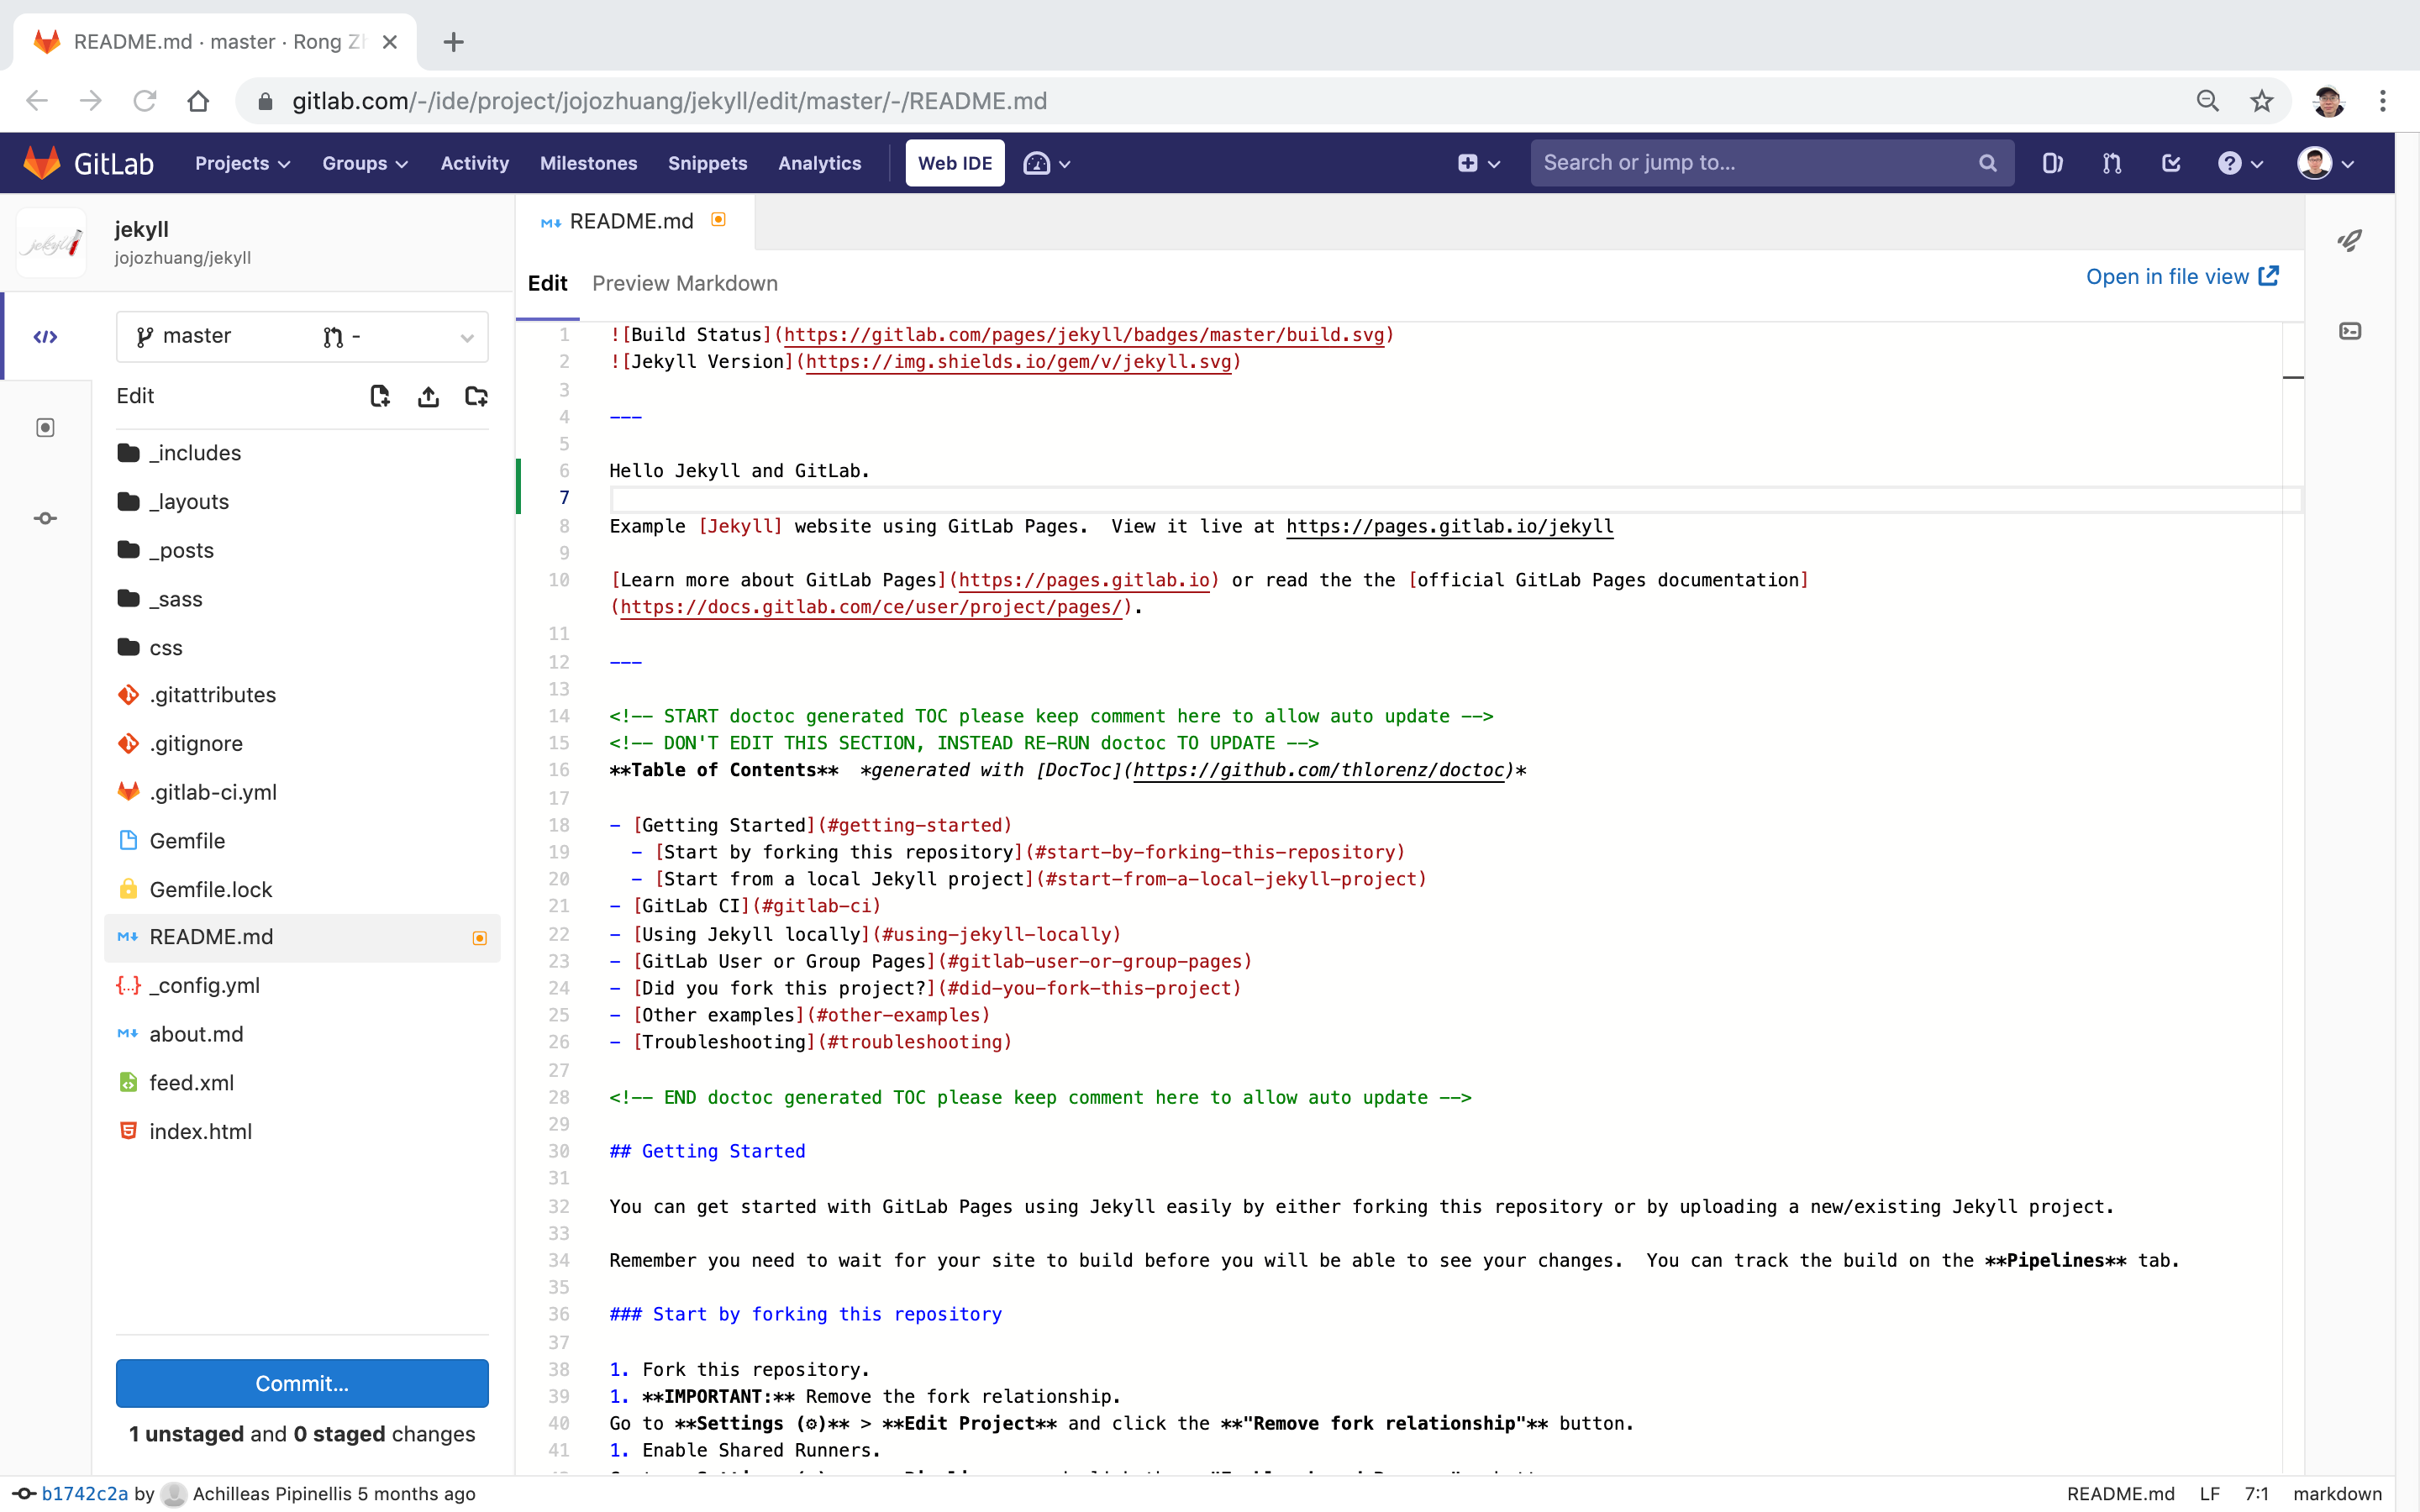Click the markdown language status entry
Viewport: 2420px width, 1512px height.
pyautogui.click(x=2337, y=1493)
